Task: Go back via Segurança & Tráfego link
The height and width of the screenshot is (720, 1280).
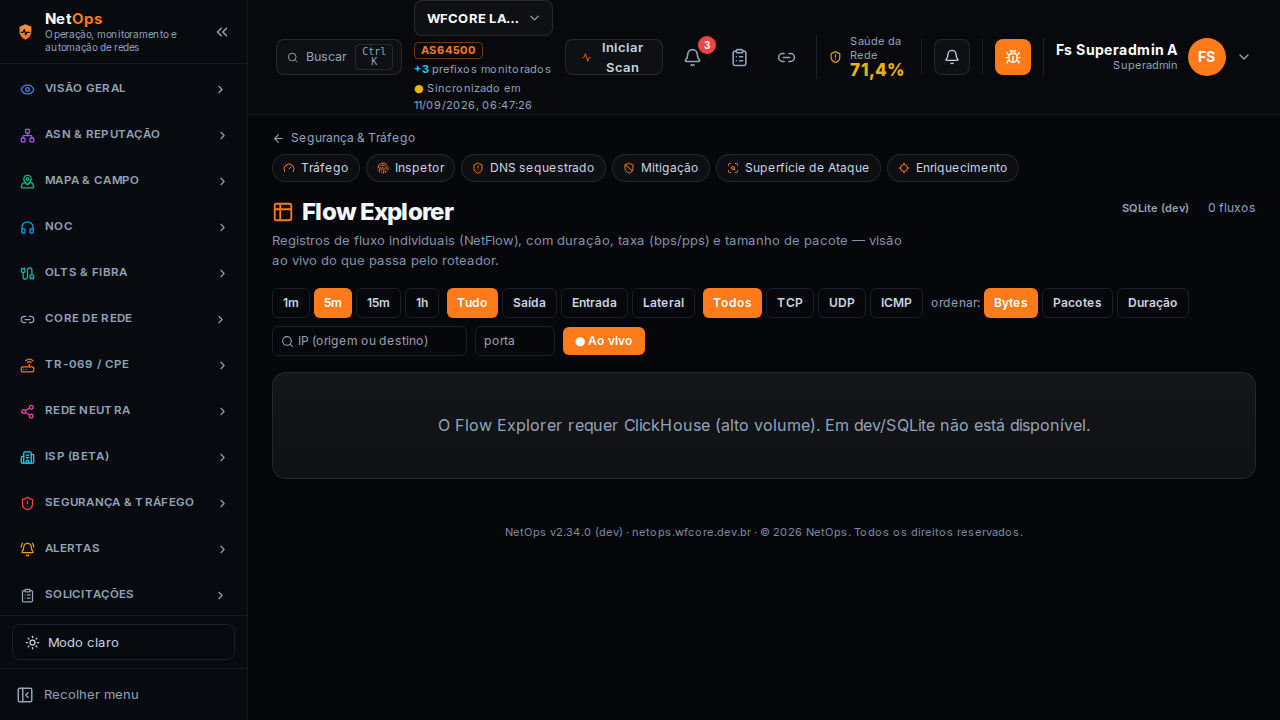Action: 344,138
